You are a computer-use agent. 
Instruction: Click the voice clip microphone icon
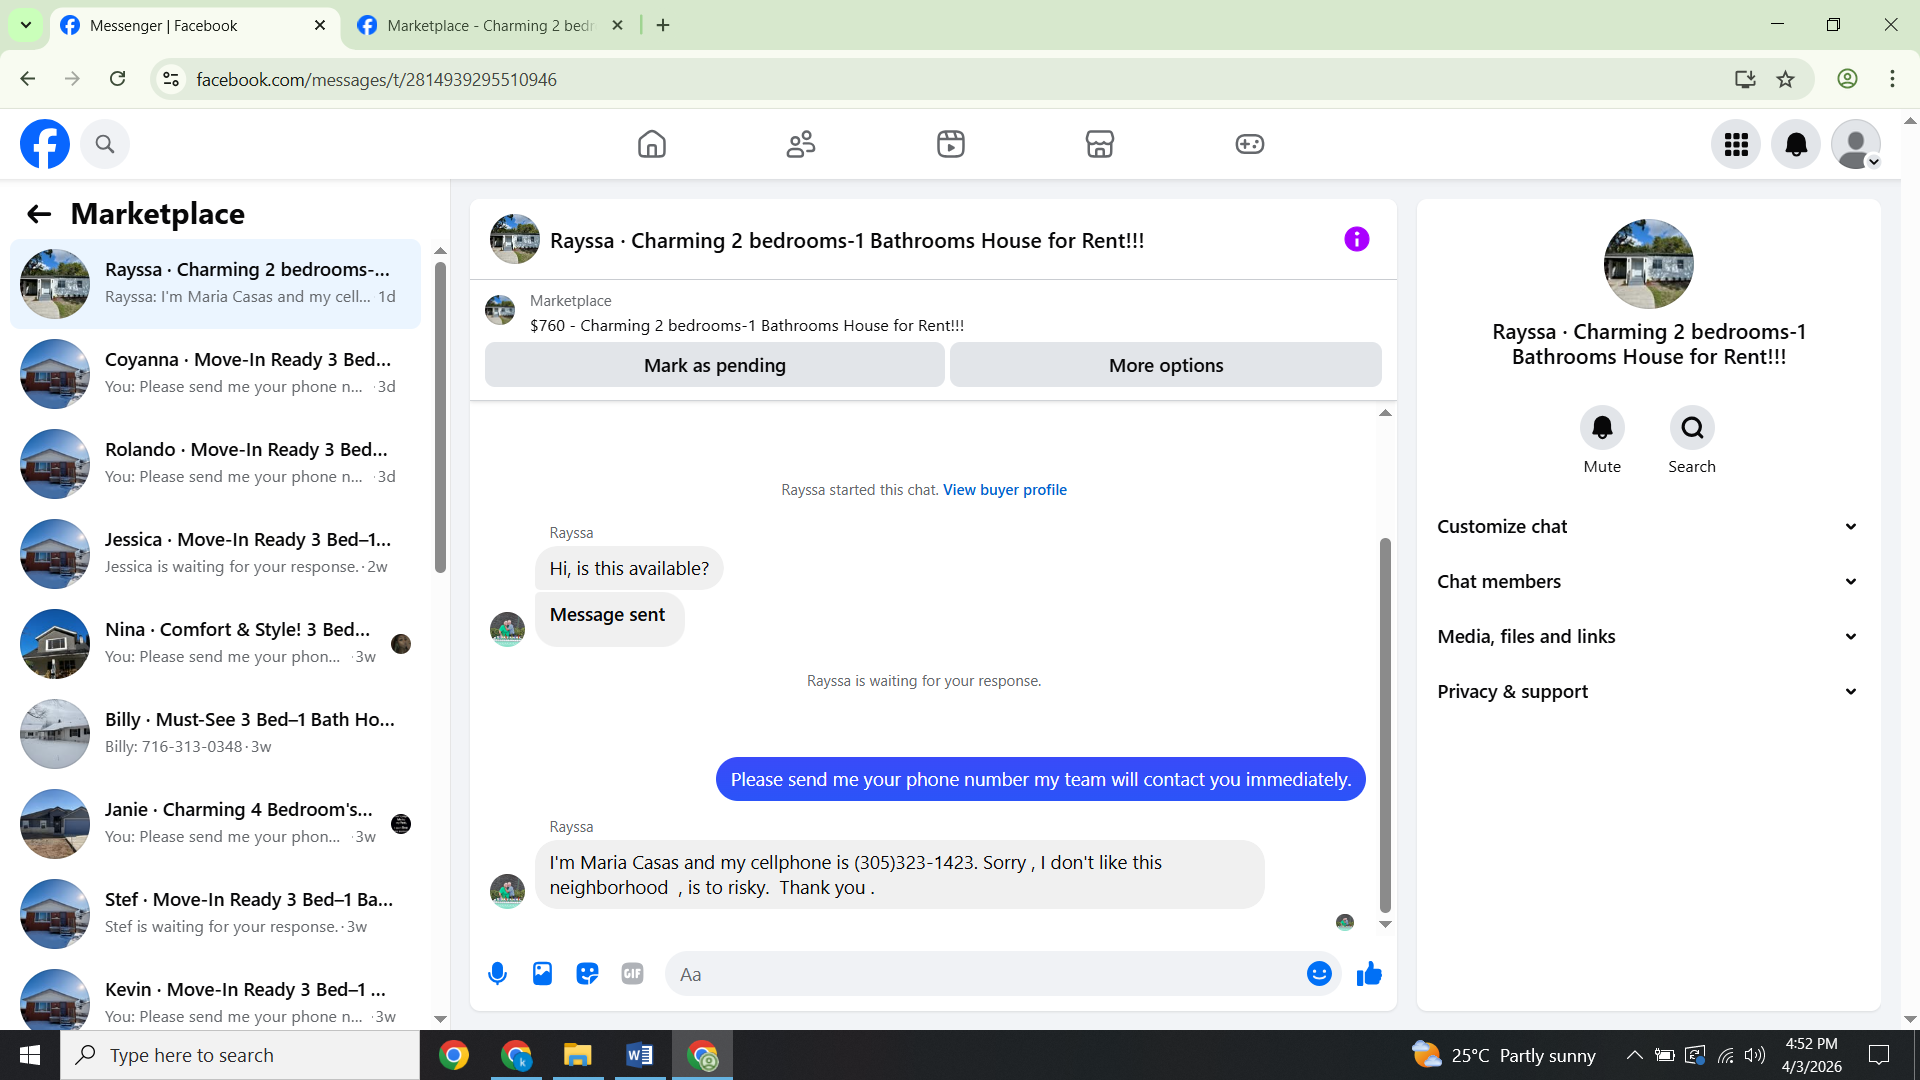point(497,974)
